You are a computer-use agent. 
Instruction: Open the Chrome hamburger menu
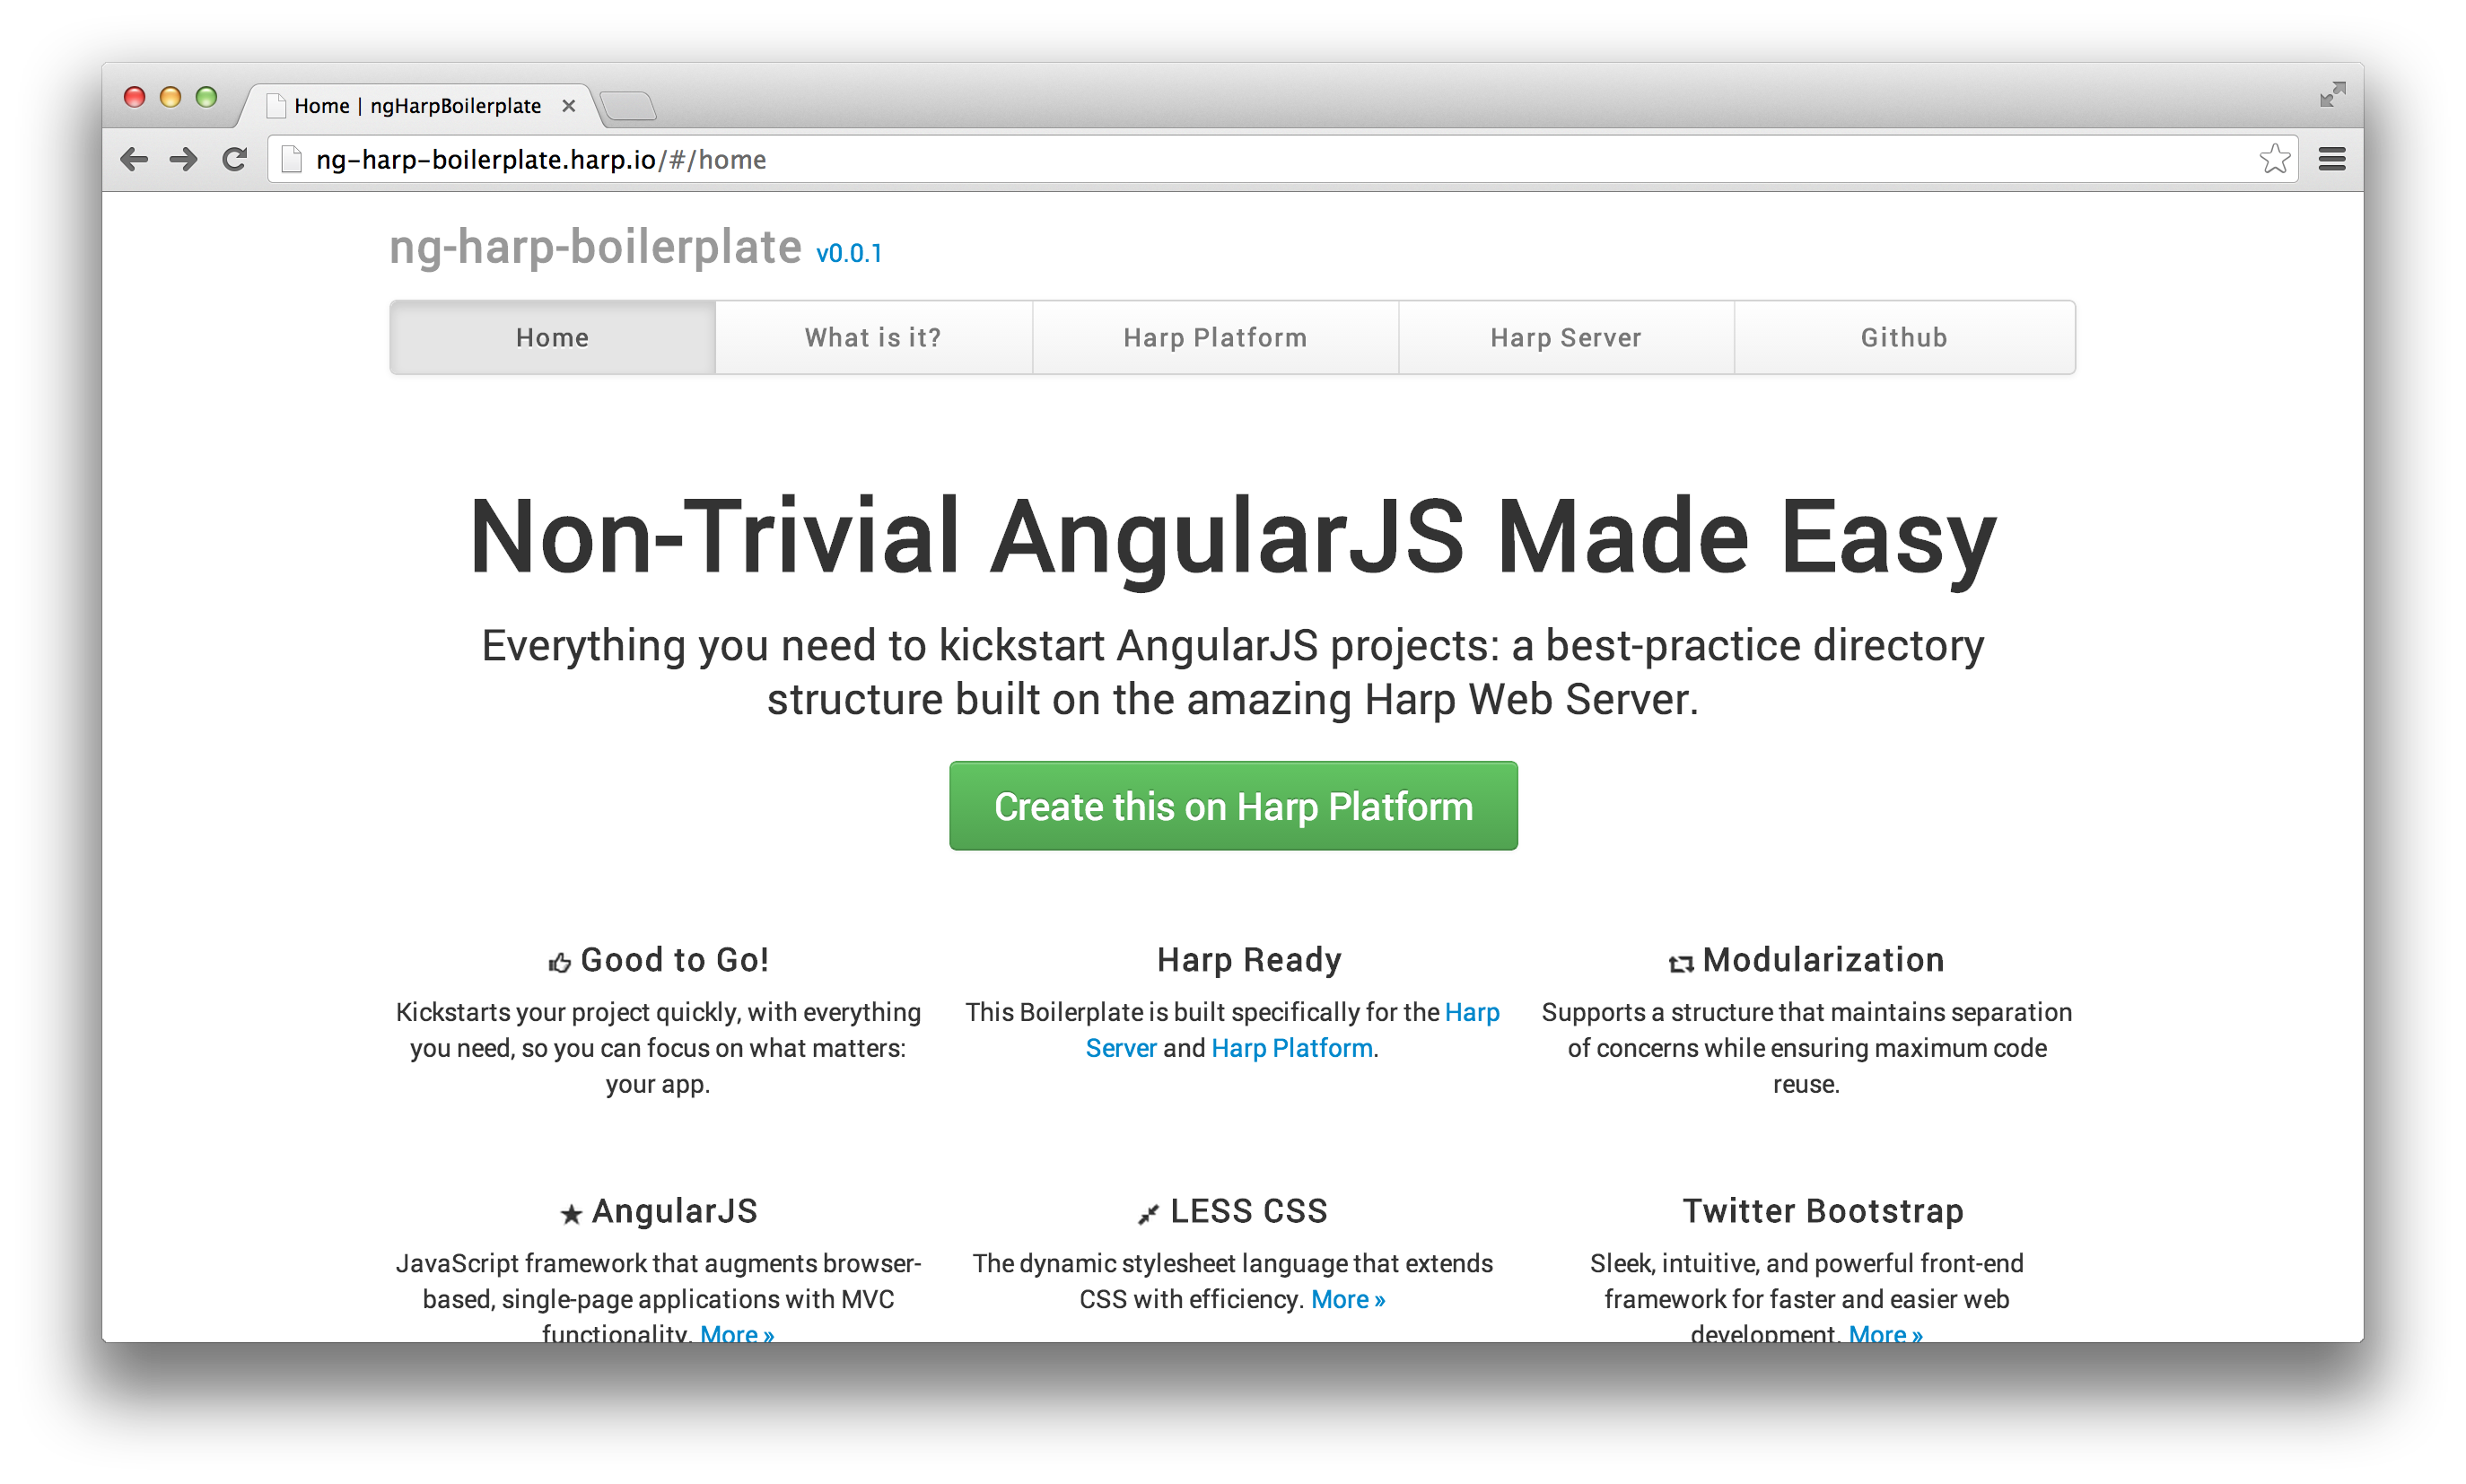2331,159
